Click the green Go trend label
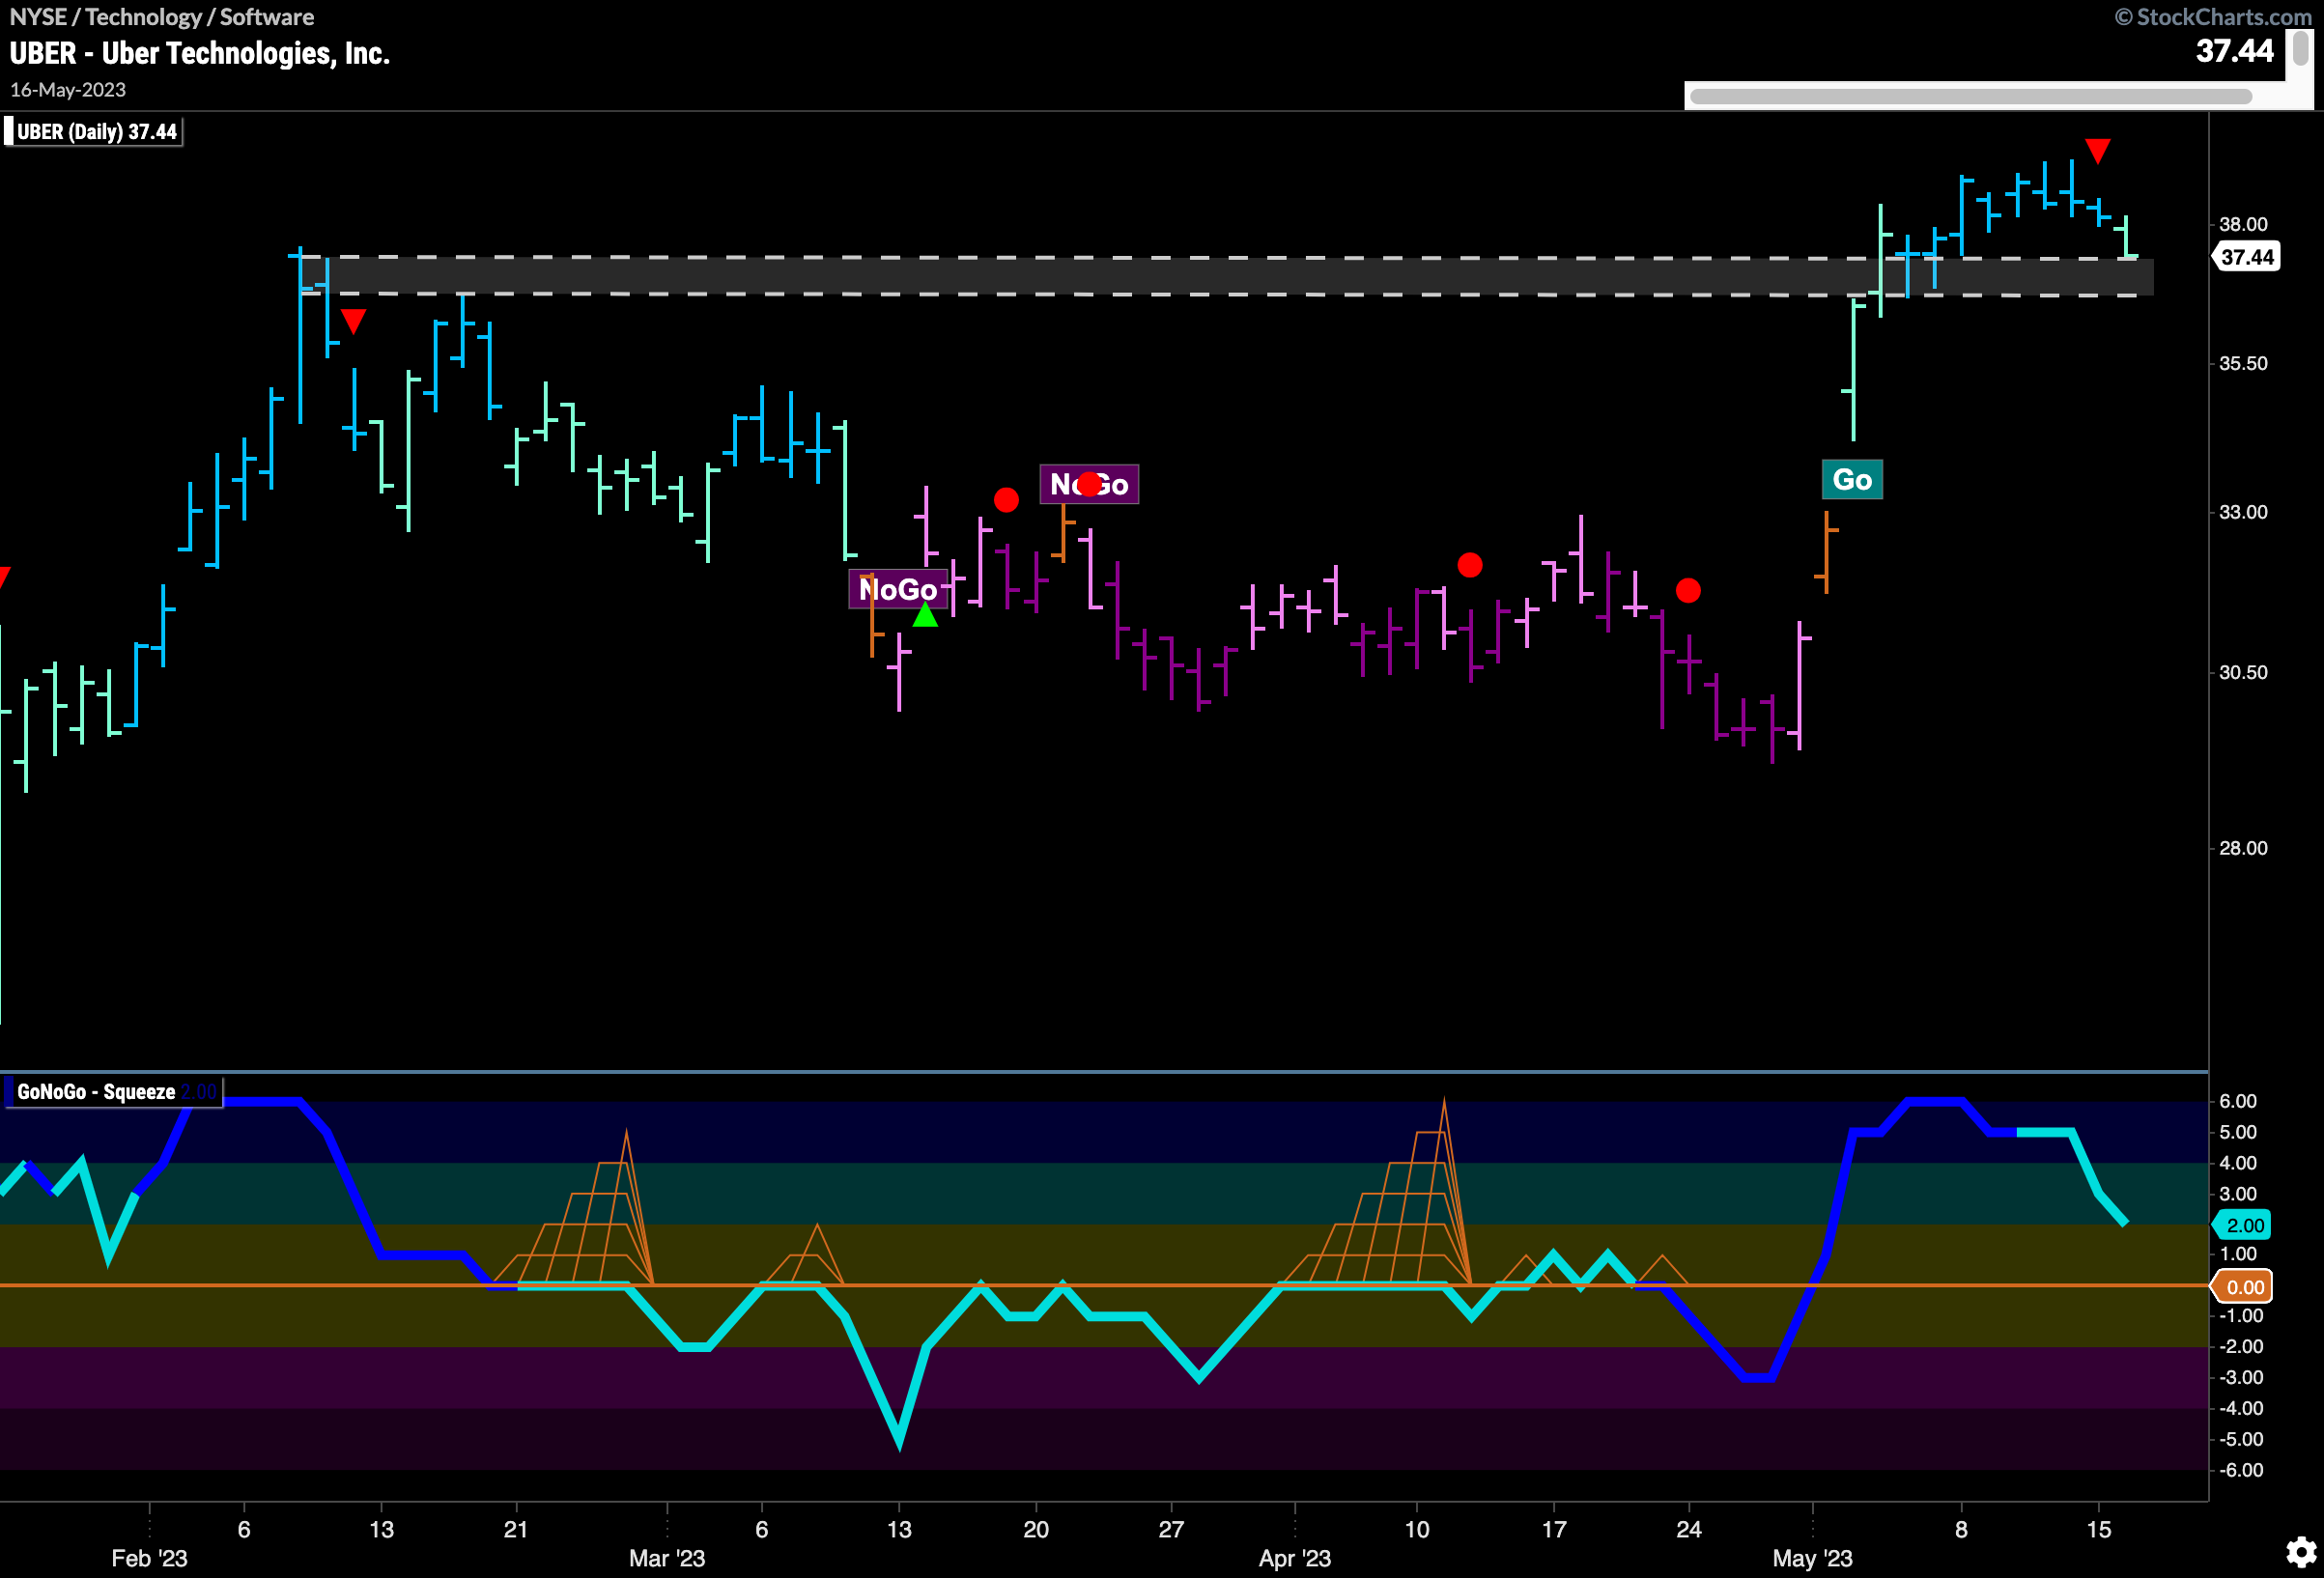The image size is (2324, 1578). click(1852, 480)
